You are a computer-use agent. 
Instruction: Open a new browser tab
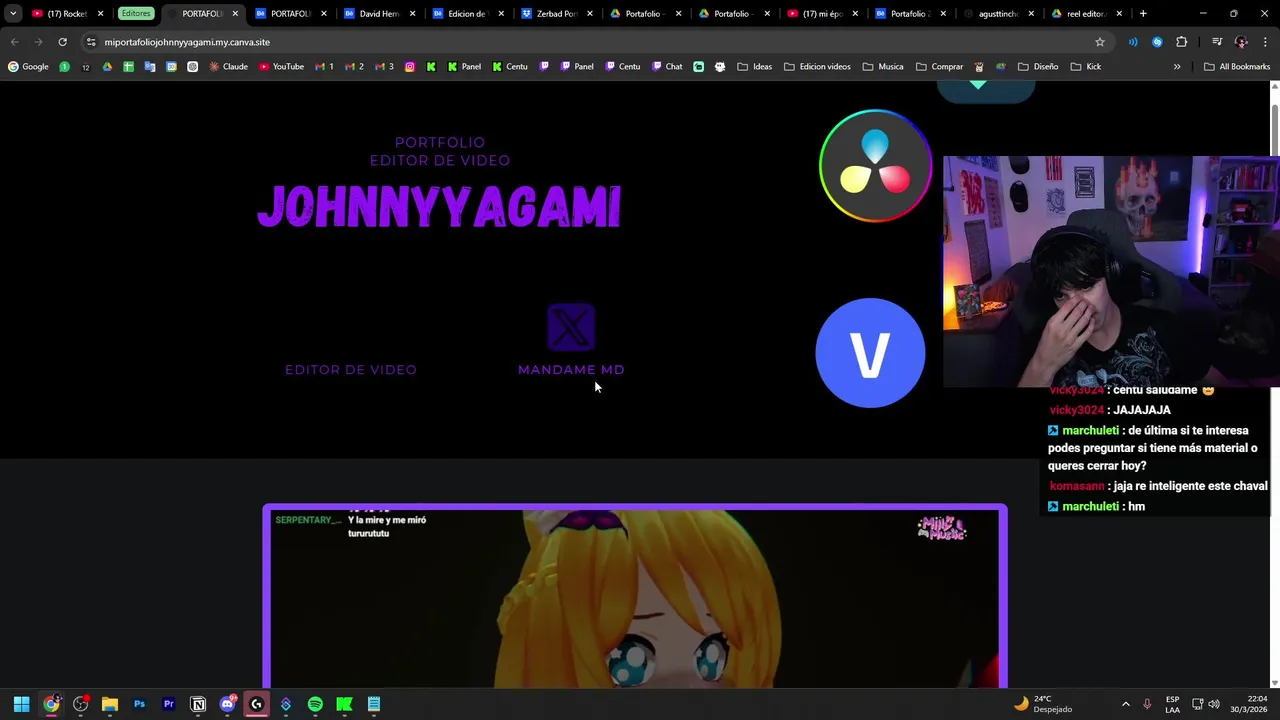(x=1143, y=14)
